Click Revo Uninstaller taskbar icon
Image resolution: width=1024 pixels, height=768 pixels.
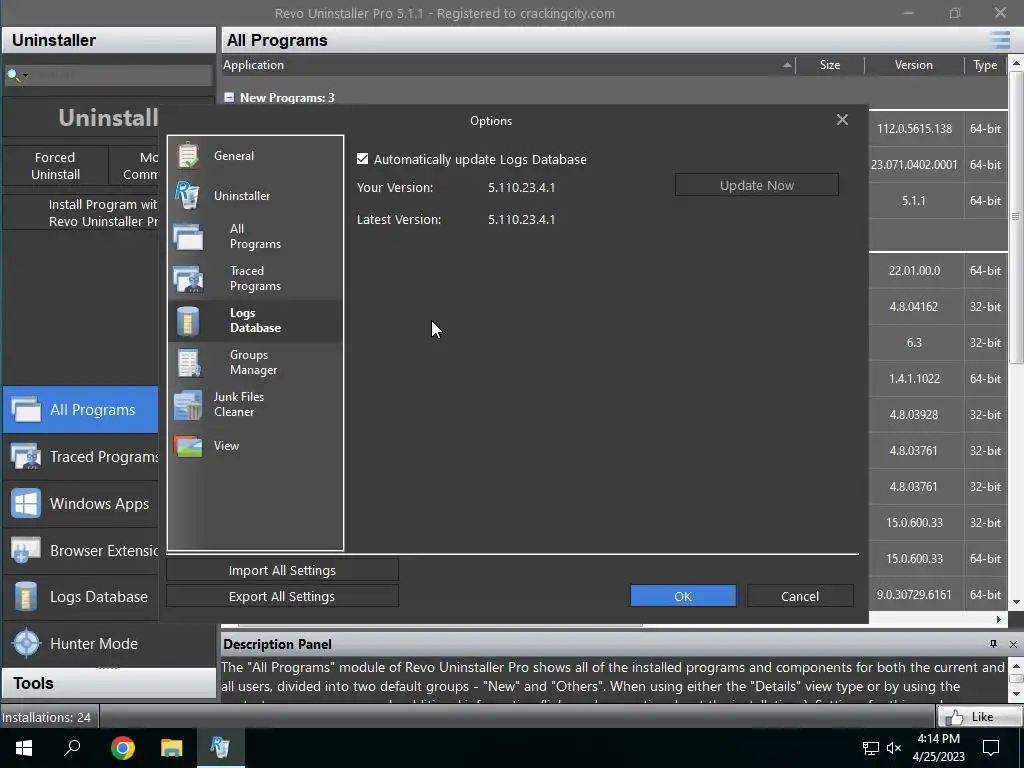click(x=220, y=748)
